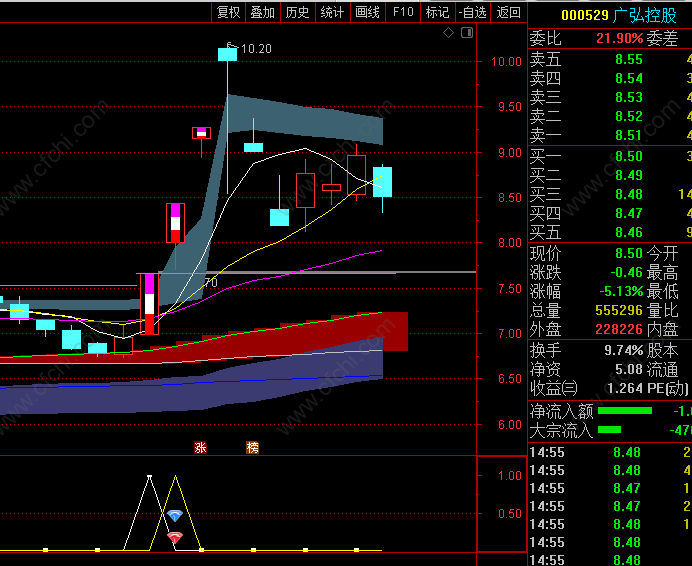
Task: Click 外盘 value 228226
Action: coord(619,329)
